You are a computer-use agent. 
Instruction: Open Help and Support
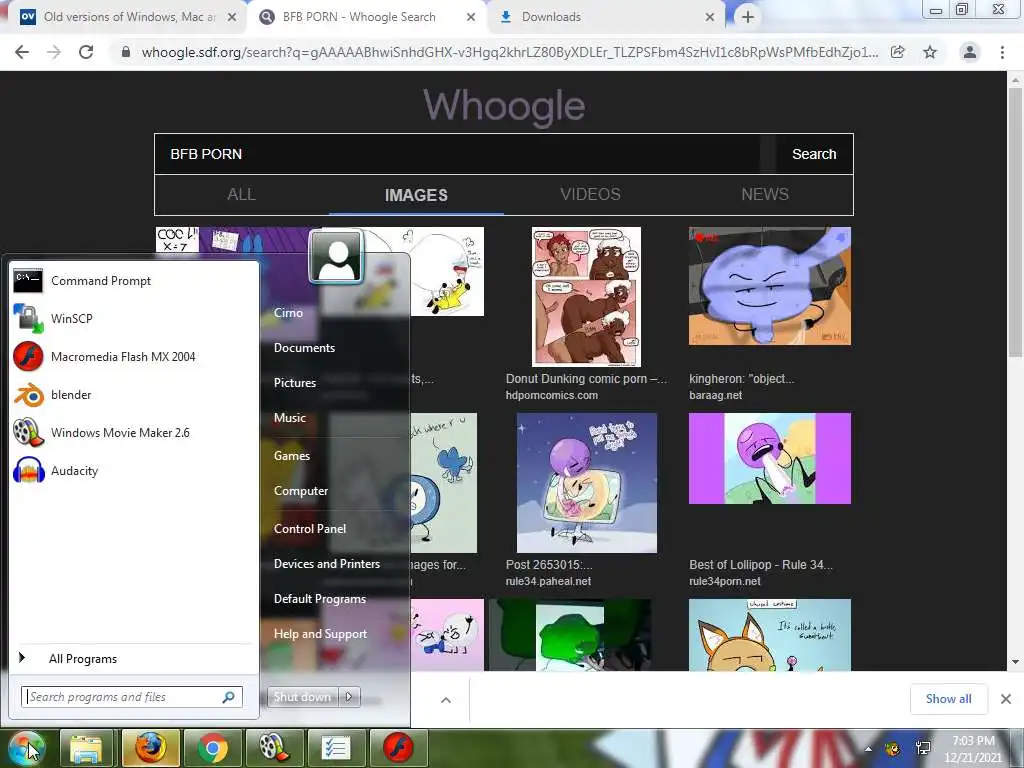coord(320,634)
